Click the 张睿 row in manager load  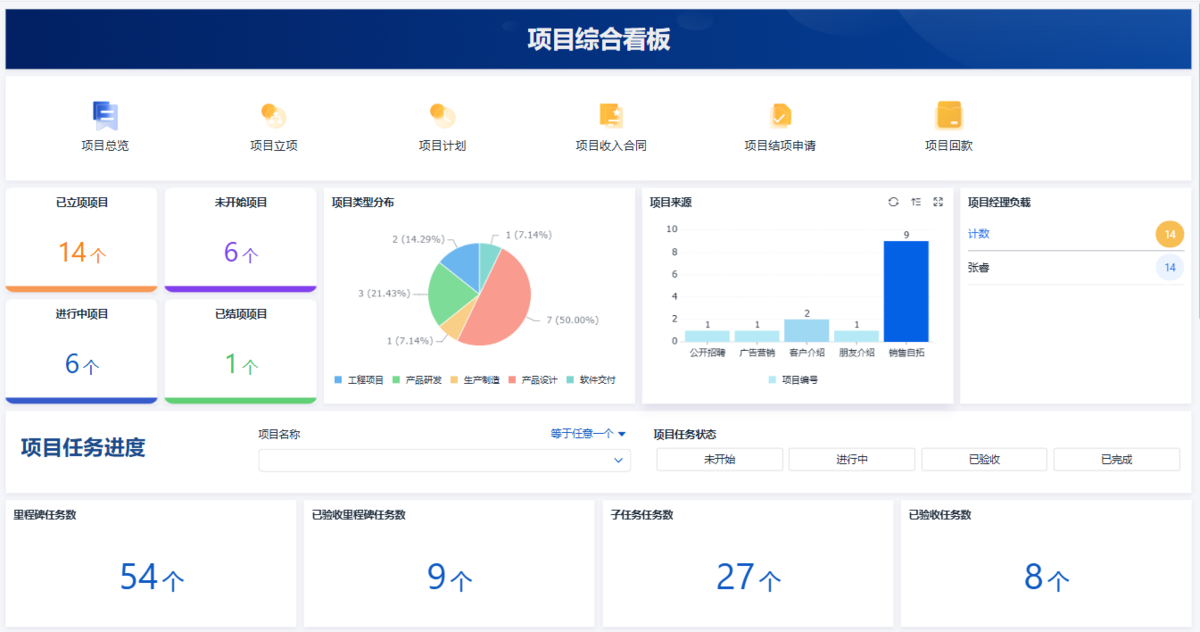pos(1076,268)
